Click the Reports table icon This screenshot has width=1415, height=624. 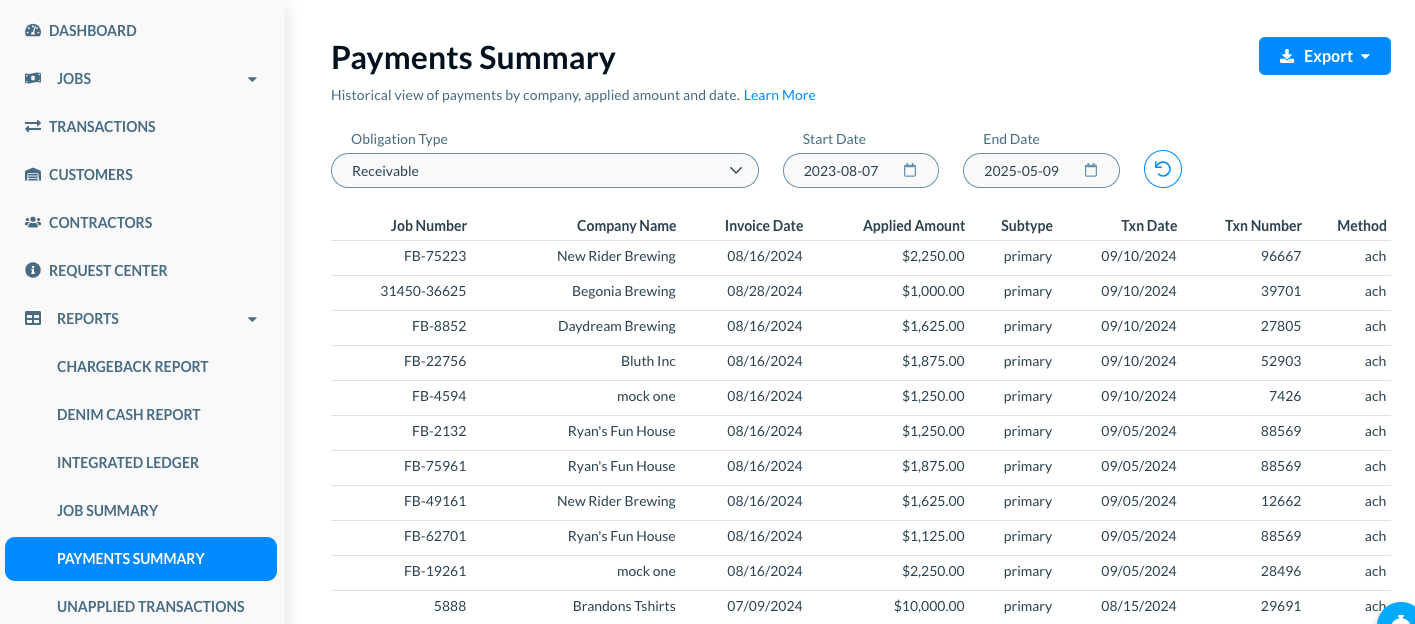click(33, 319)
